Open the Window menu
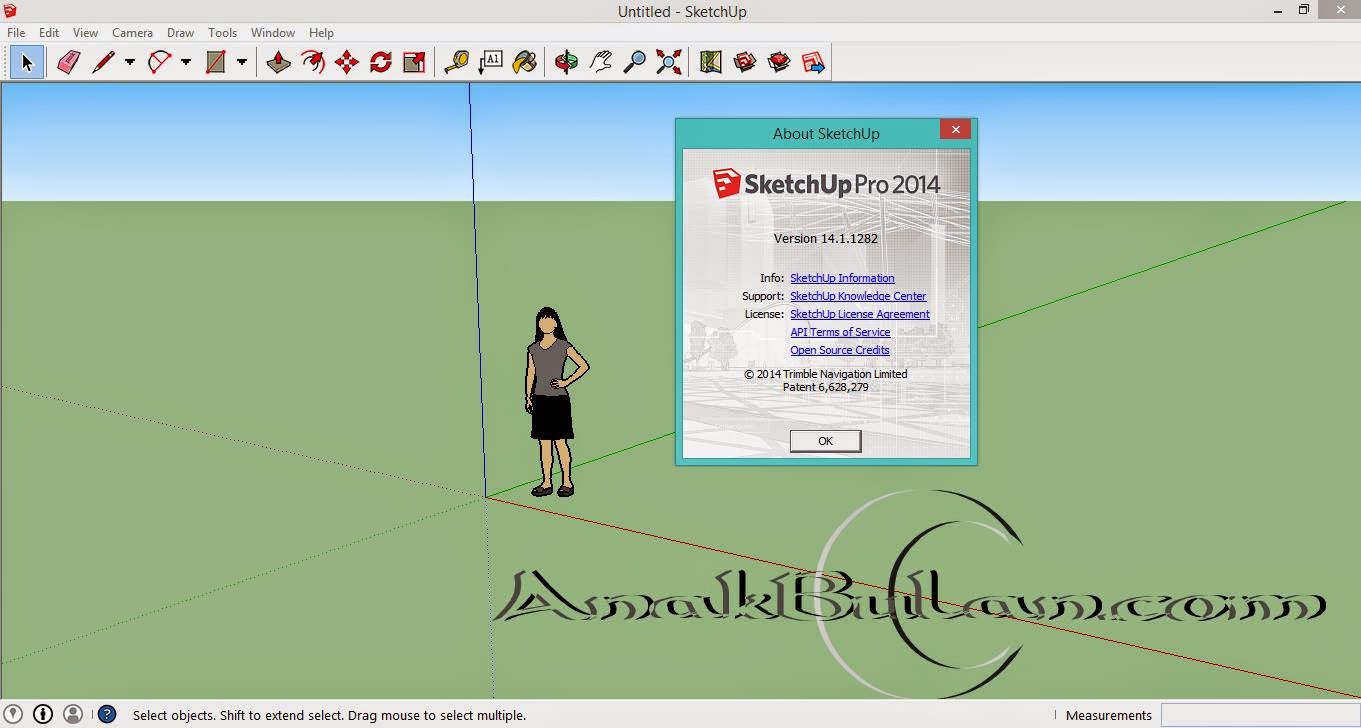The height and width of the screenshot is (728, 1361). pyautogui.click(x=273, y=33)
